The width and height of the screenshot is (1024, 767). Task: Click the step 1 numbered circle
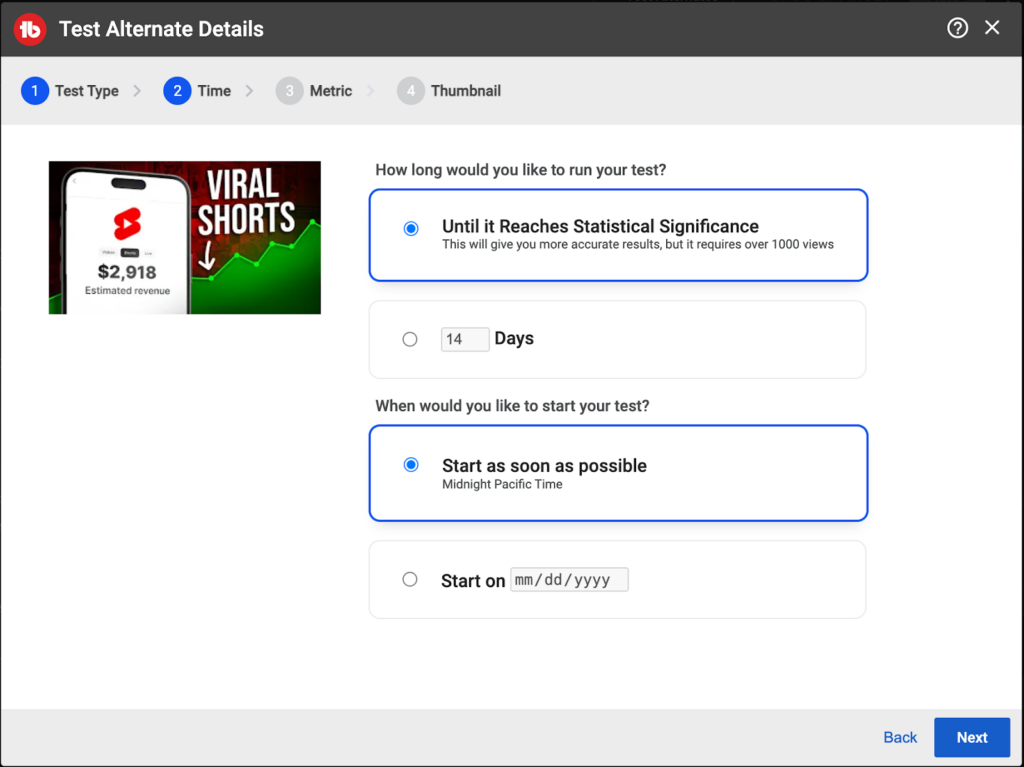tap(34, 91)
